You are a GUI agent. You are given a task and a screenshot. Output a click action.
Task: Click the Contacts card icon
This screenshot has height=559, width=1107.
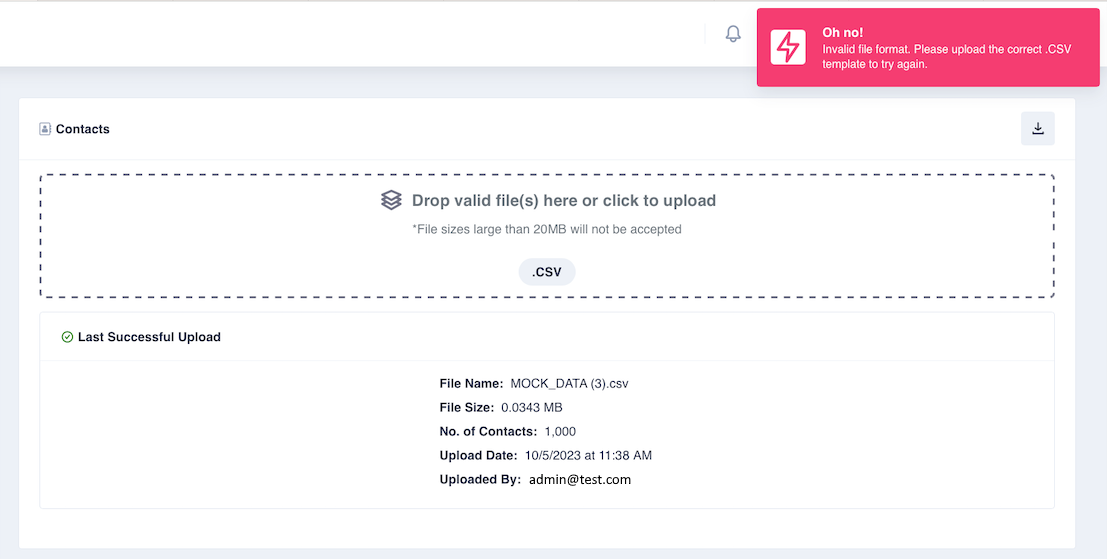pyautogui.click(x=45, y=129)
